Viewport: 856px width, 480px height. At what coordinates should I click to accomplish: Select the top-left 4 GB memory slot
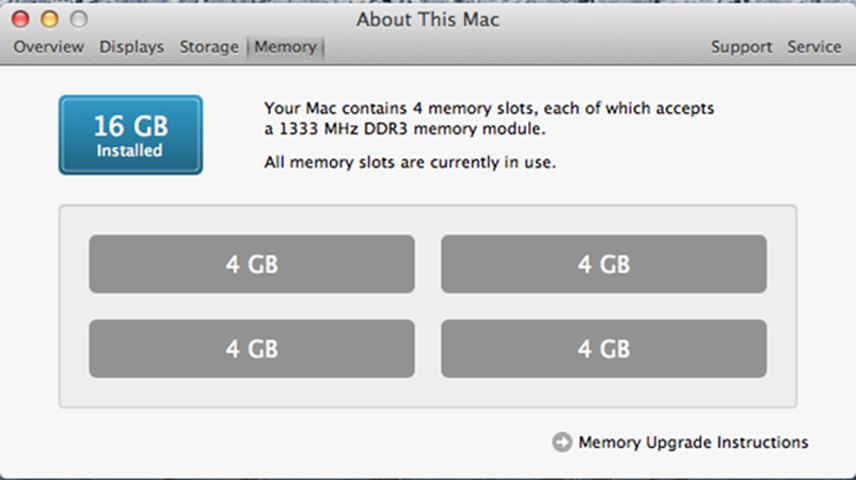point(251,264)
